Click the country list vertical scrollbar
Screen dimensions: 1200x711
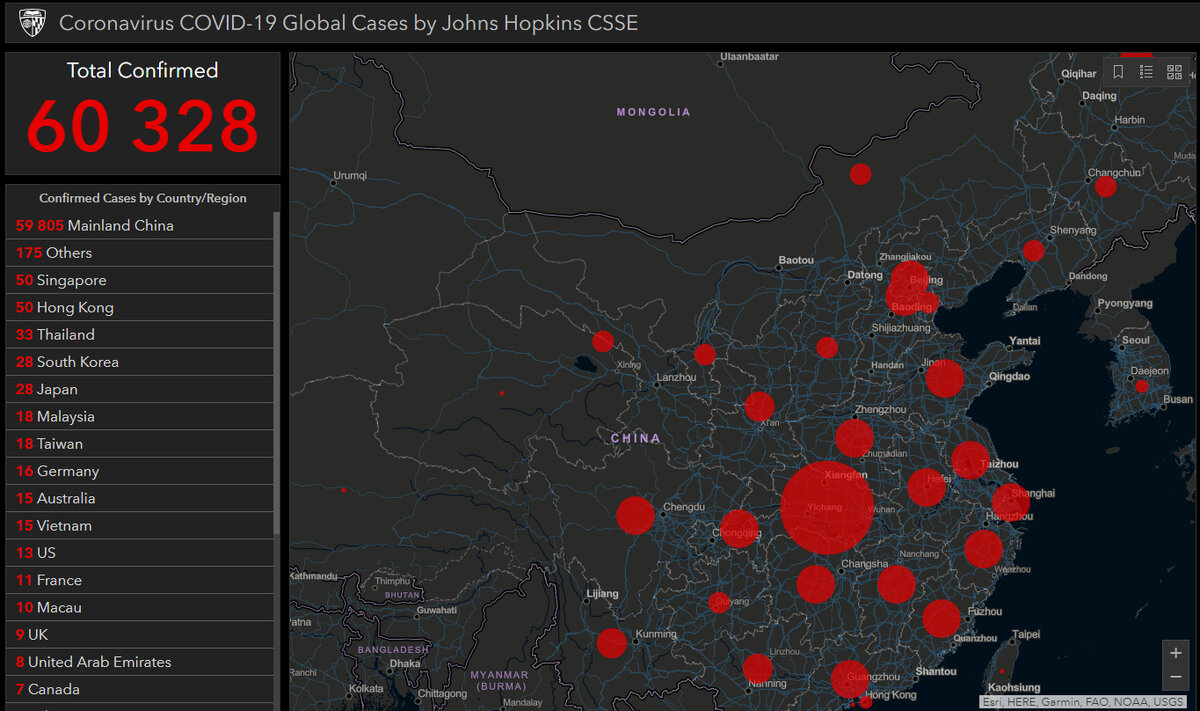tap(277, 372)
